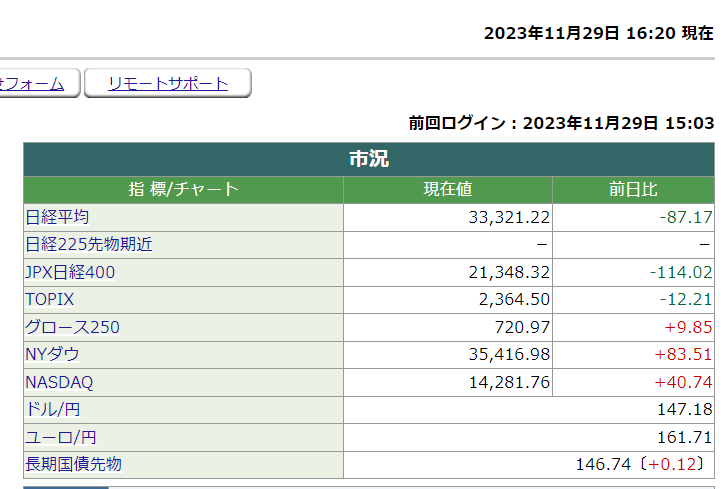Click the partially visible フォーム button
725x489 pixels.
[x=34, y=84]
